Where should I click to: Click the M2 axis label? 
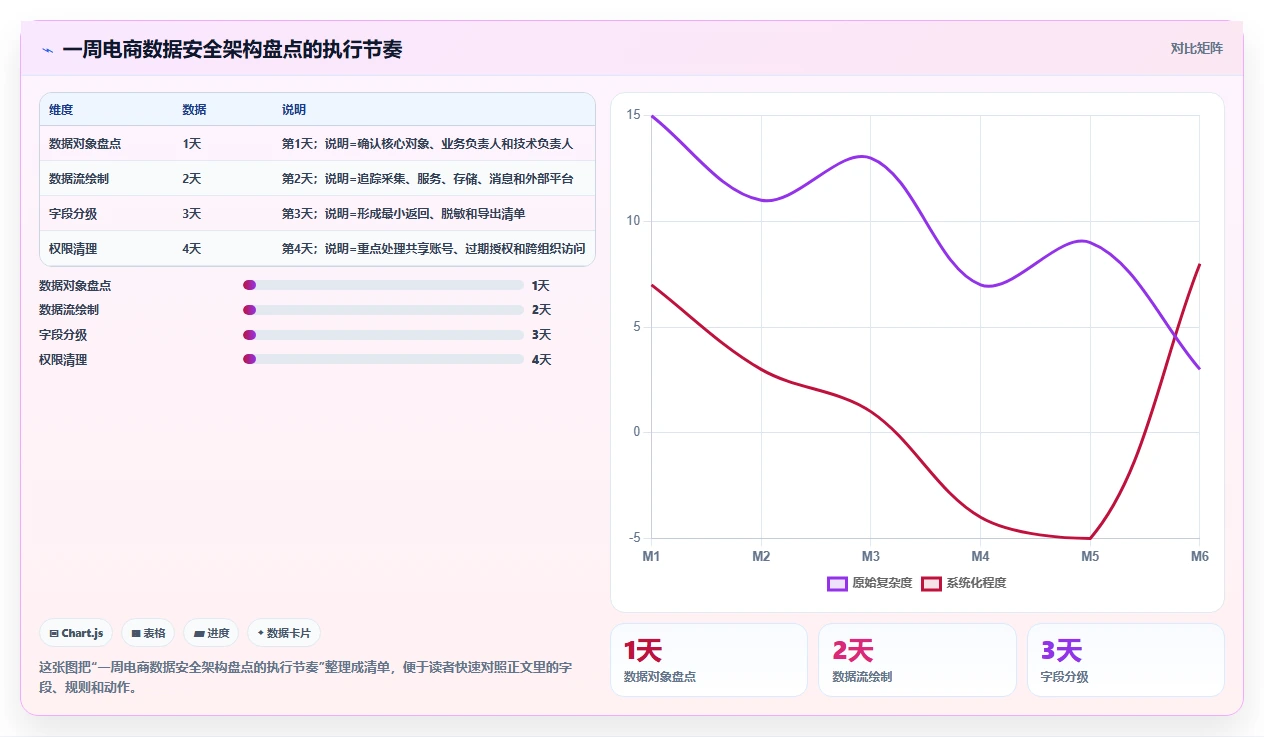(x=761, y=556)
